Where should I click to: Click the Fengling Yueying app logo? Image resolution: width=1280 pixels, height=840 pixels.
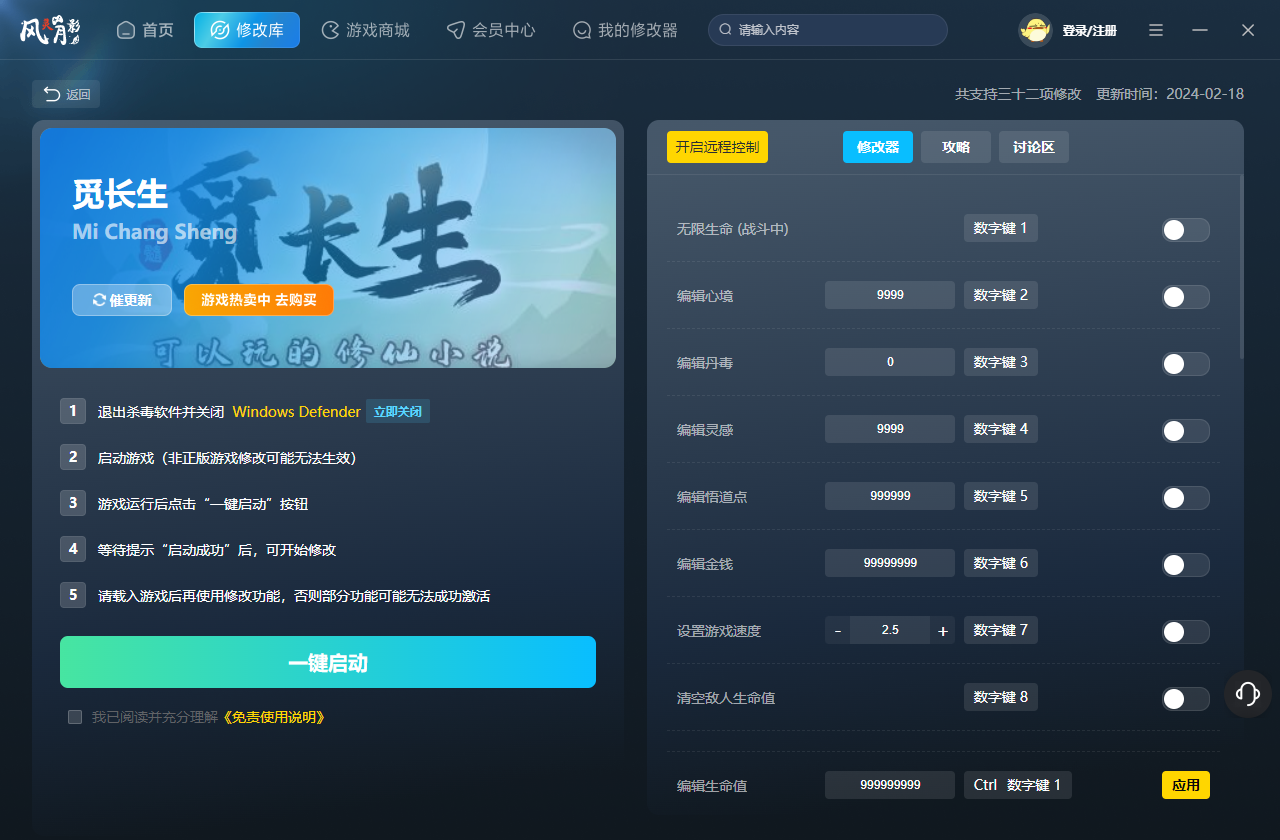50,30
